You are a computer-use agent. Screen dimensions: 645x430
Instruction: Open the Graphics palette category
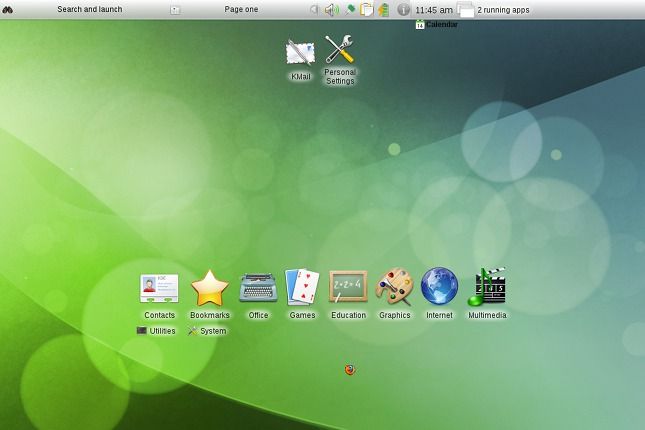[x=394, y=294]
